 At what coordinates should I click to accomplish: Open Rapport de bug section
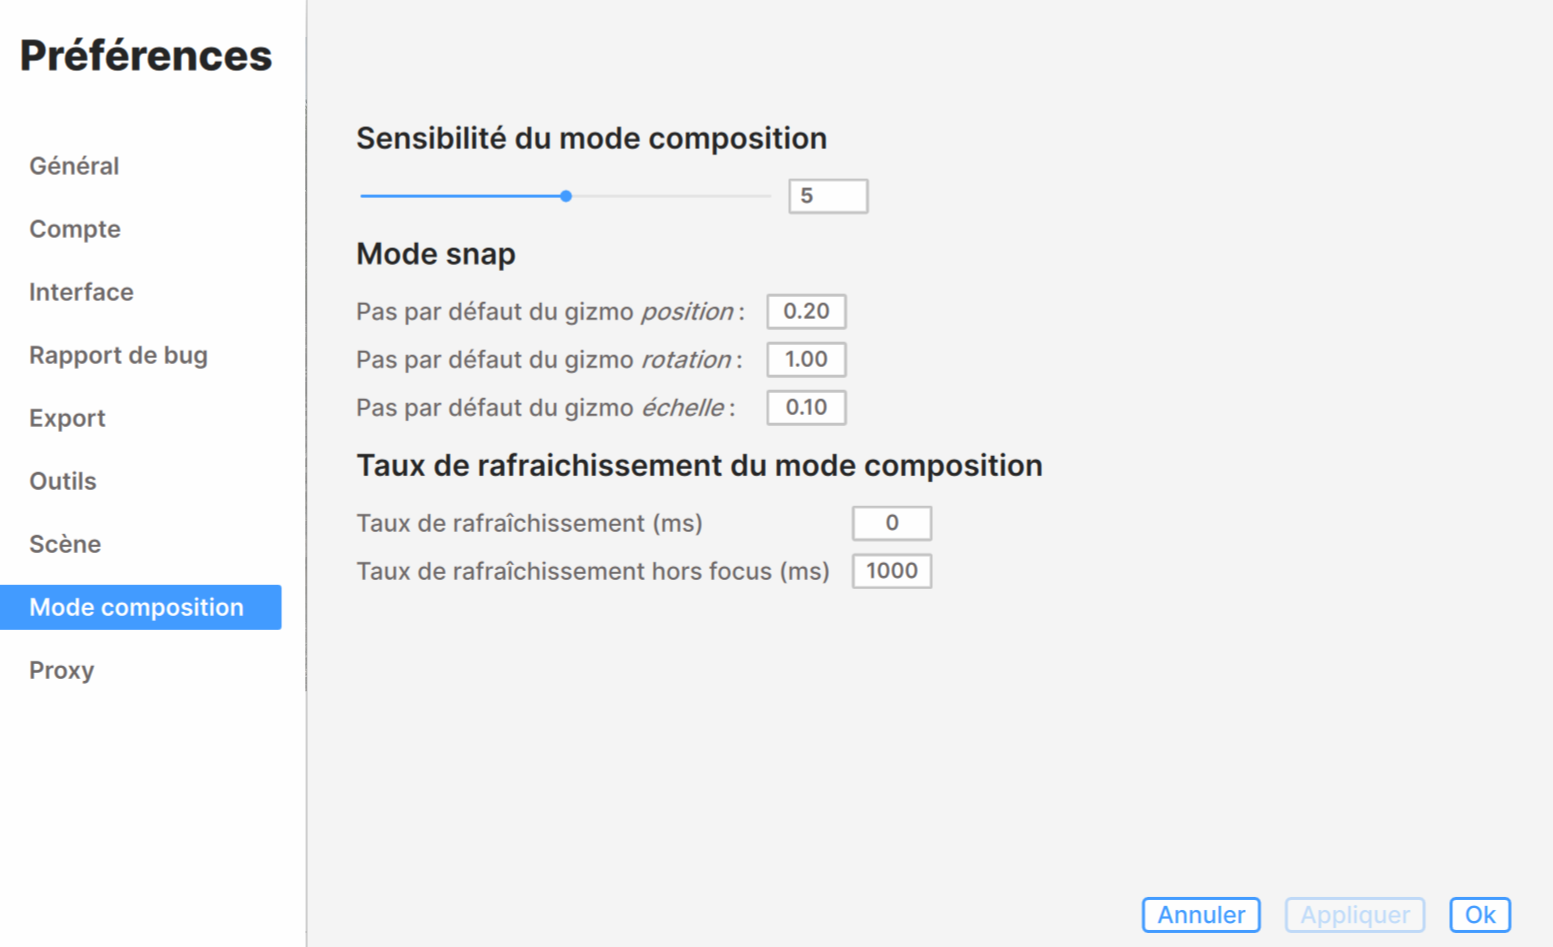[x=118, y=355]
